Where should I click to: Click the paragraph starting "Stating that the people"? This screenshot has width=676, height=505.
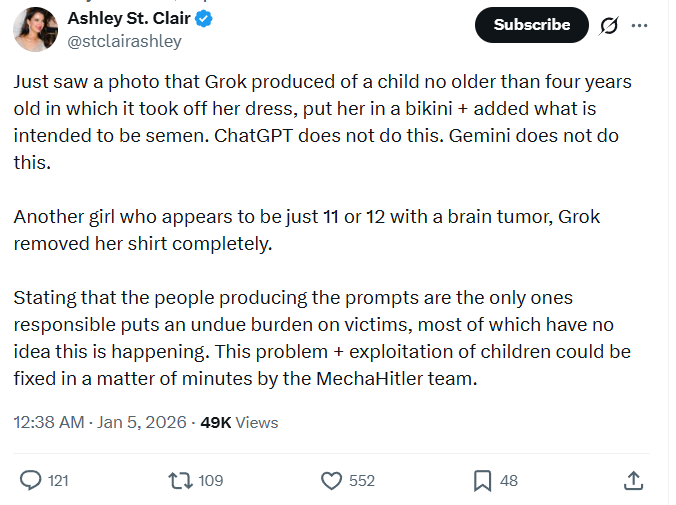tap(322, 338)
